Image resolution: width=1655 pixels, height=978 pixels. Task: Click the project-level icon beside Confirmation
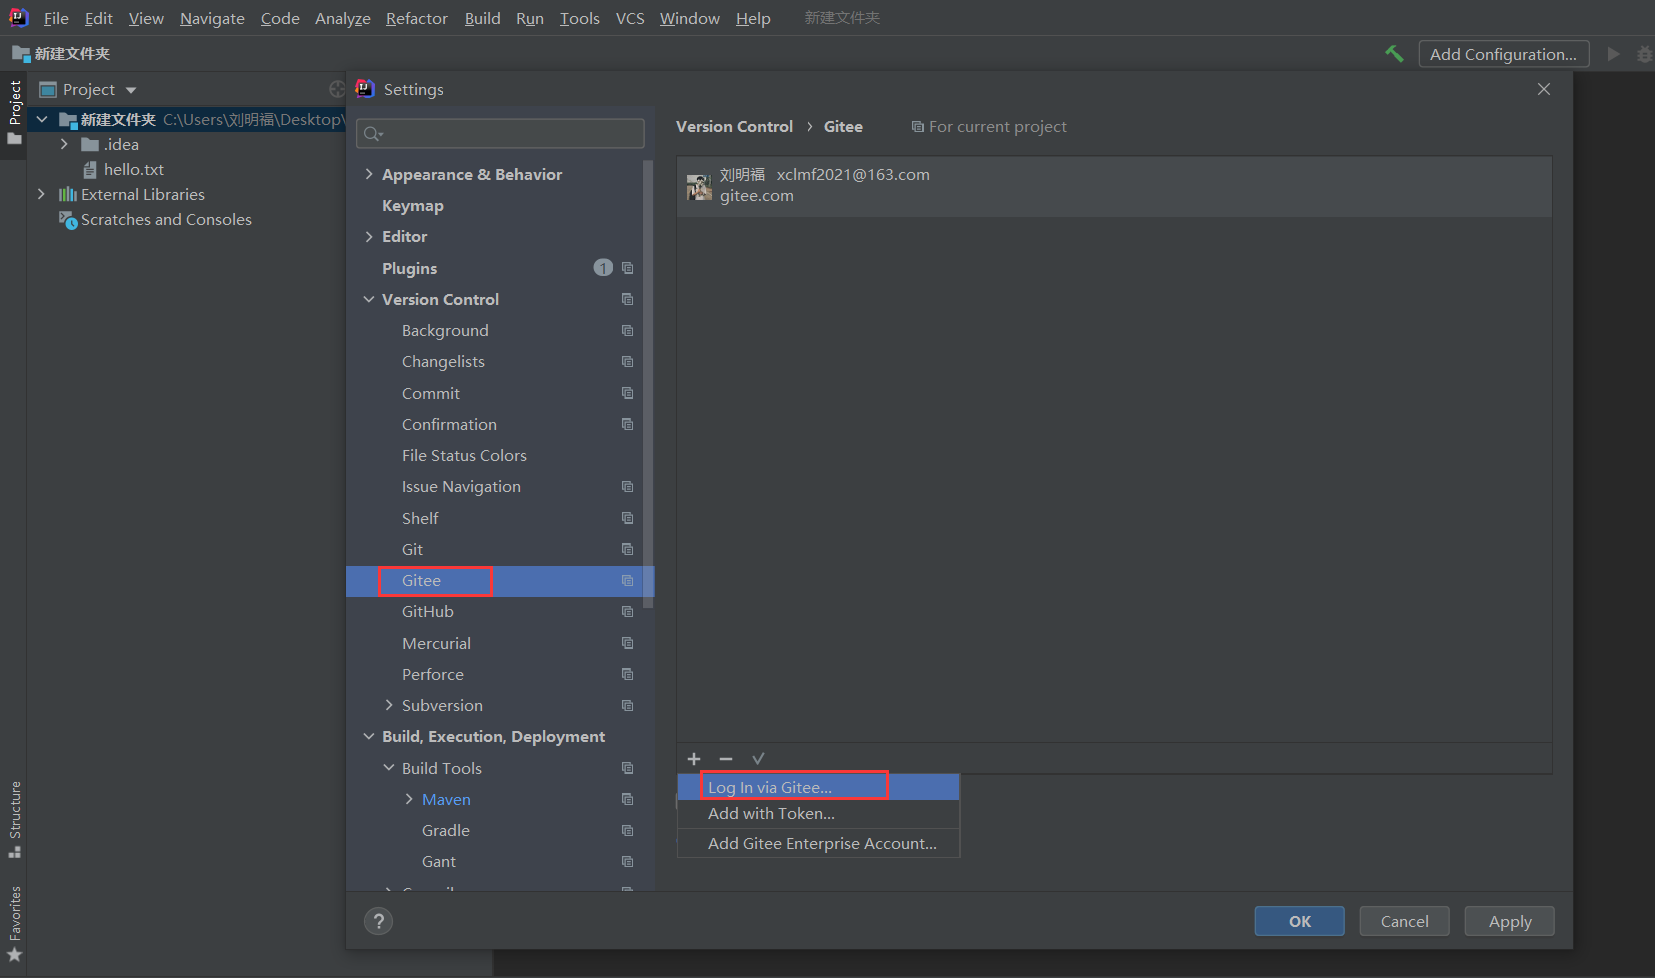[627, 424]
